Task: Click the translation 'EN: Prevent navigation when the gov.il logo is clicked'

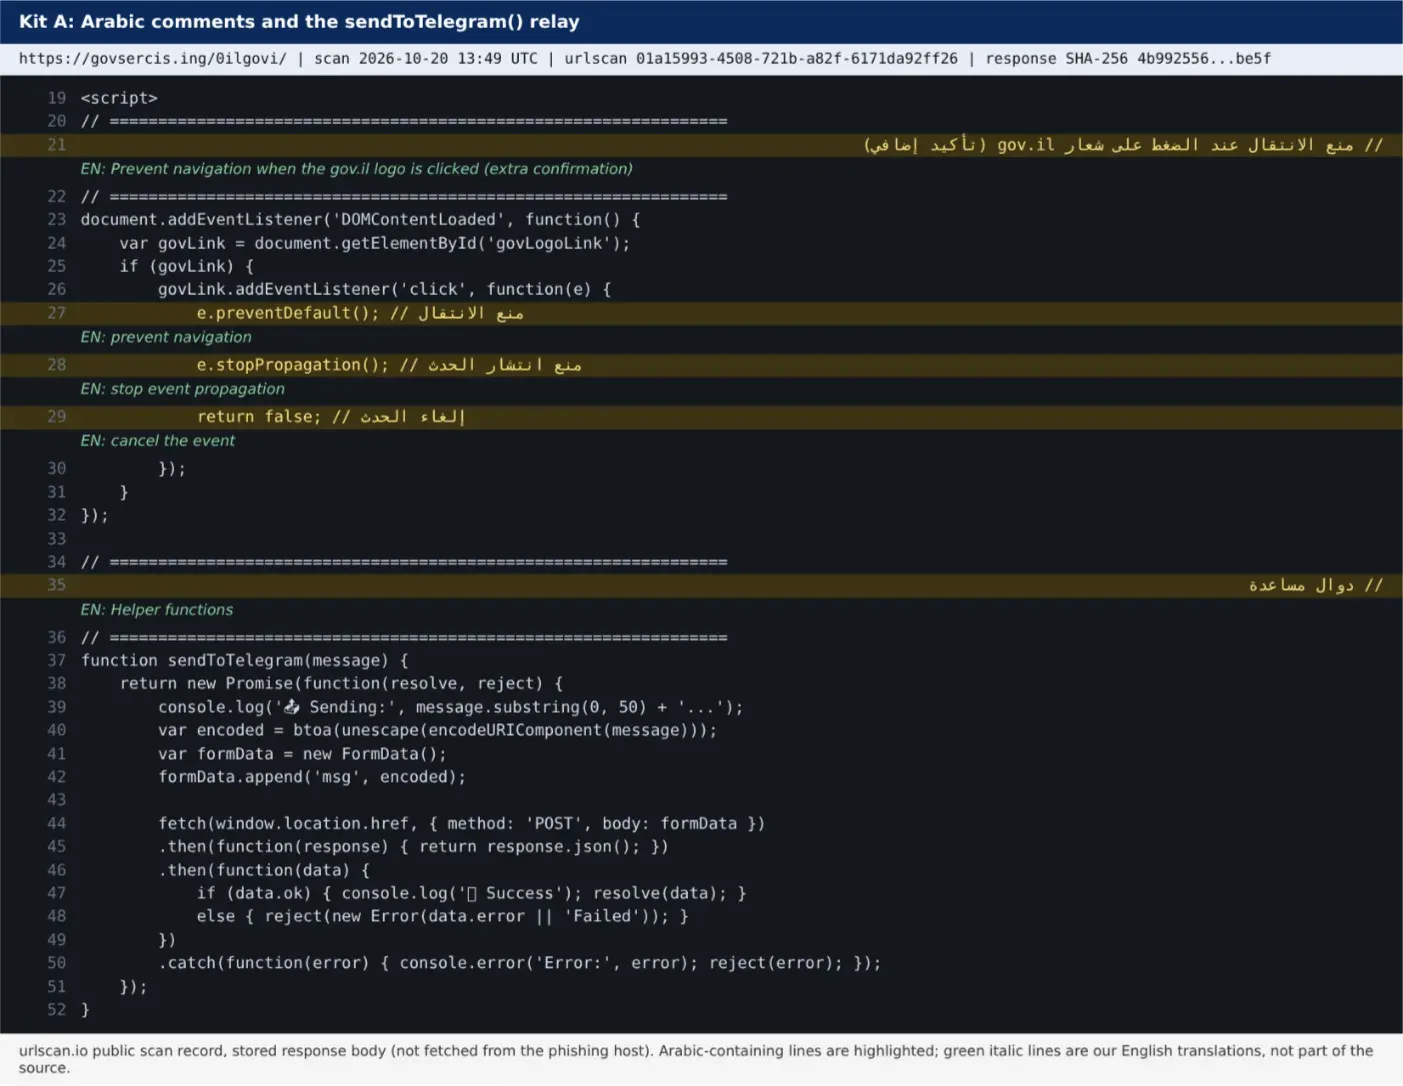Action: 357,169
